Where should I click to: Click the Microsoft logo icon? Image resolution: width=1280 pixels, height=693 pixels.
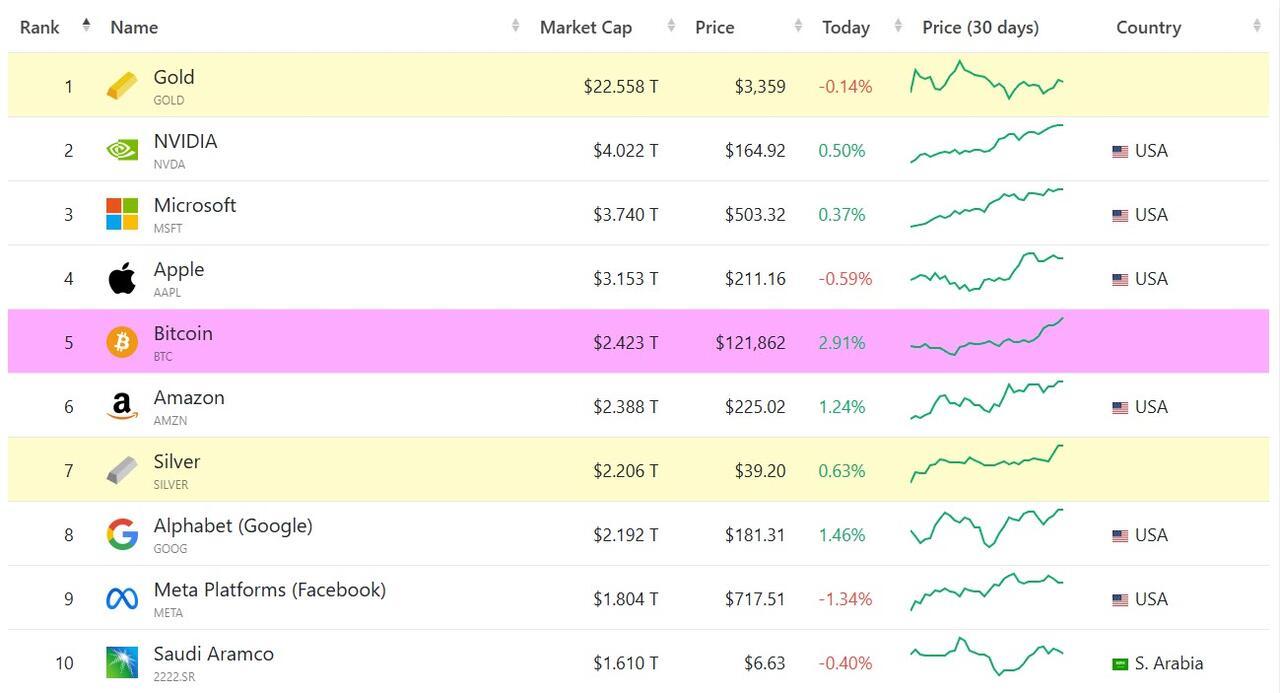[x=122, y=214]
